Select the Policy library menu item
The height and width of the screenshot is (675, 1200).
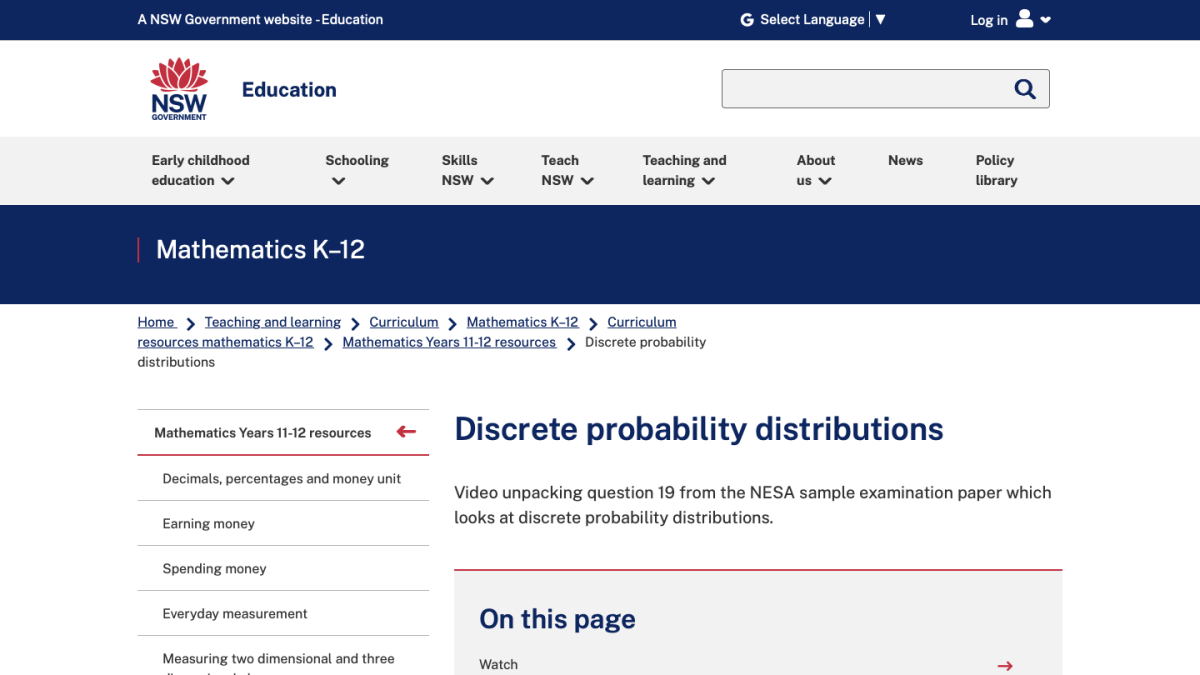pos(996,170)
